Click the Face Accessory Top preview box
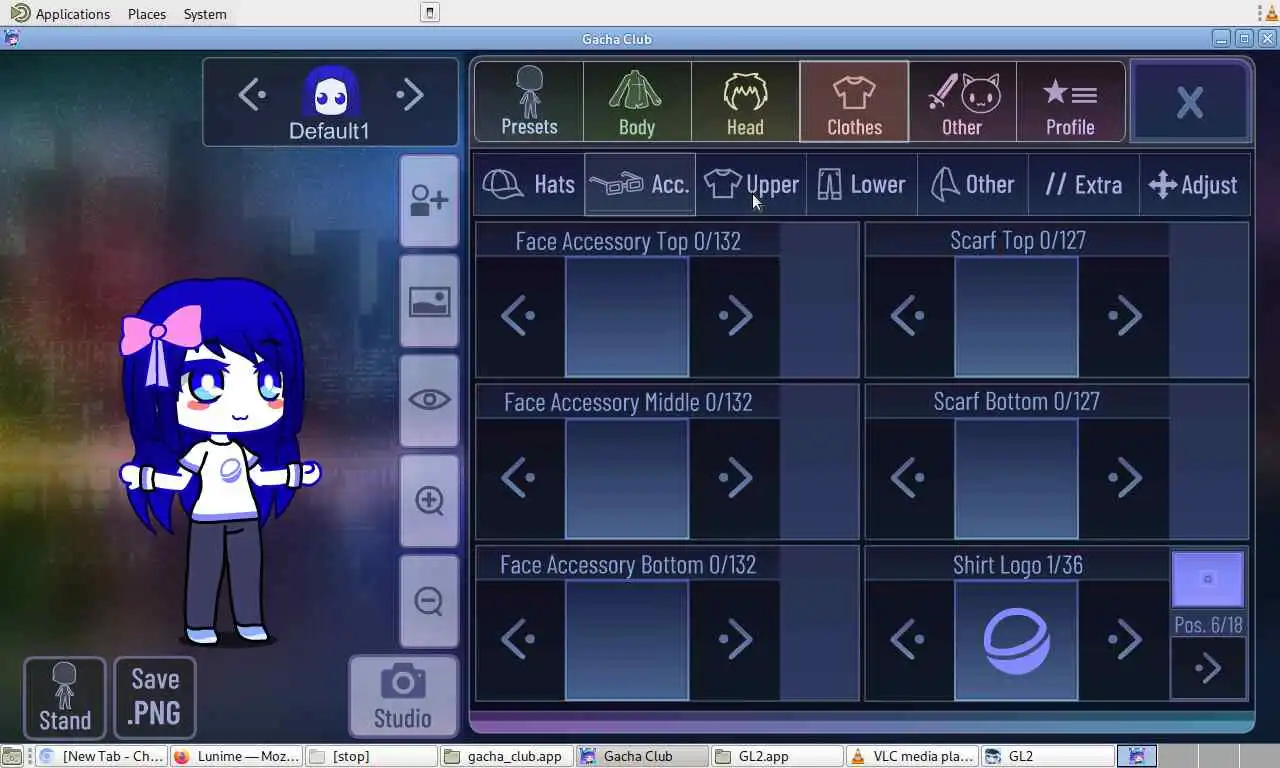Image resolution: width=1280 pixels, height=768 pixels. 627,316
